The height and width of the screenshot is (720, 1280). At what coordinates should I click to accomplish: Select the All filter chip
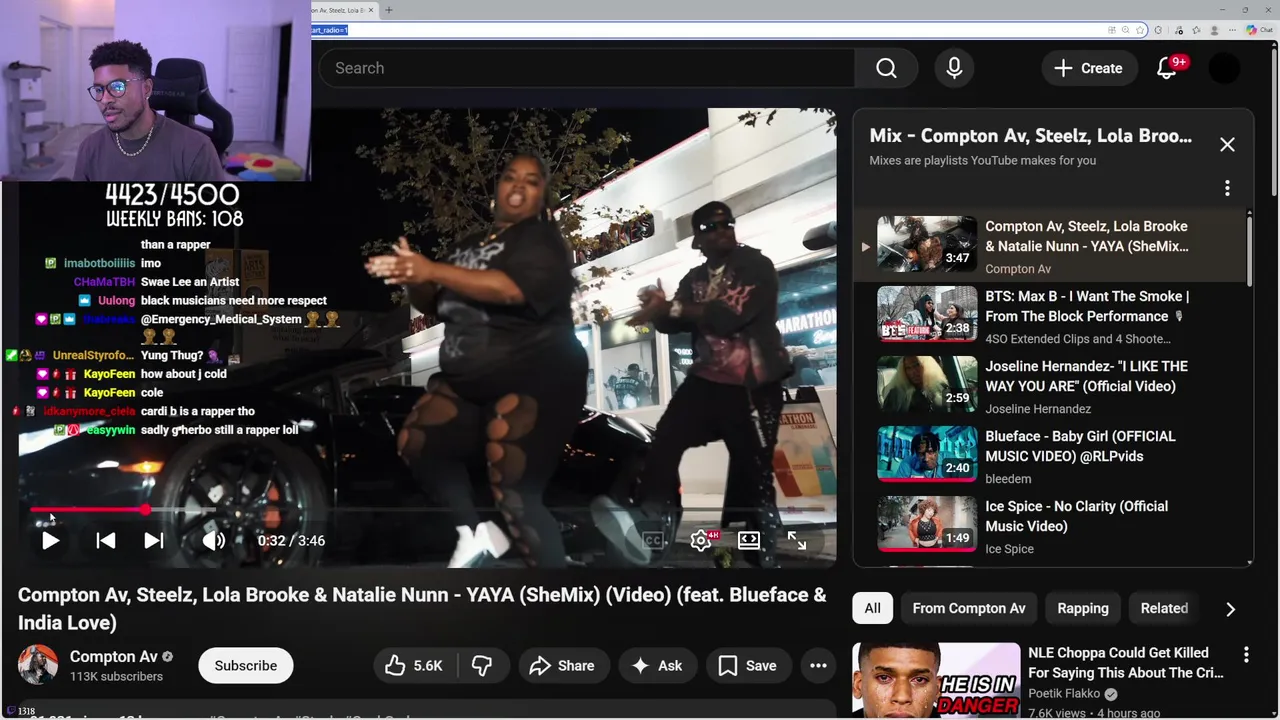coord(872,608)
